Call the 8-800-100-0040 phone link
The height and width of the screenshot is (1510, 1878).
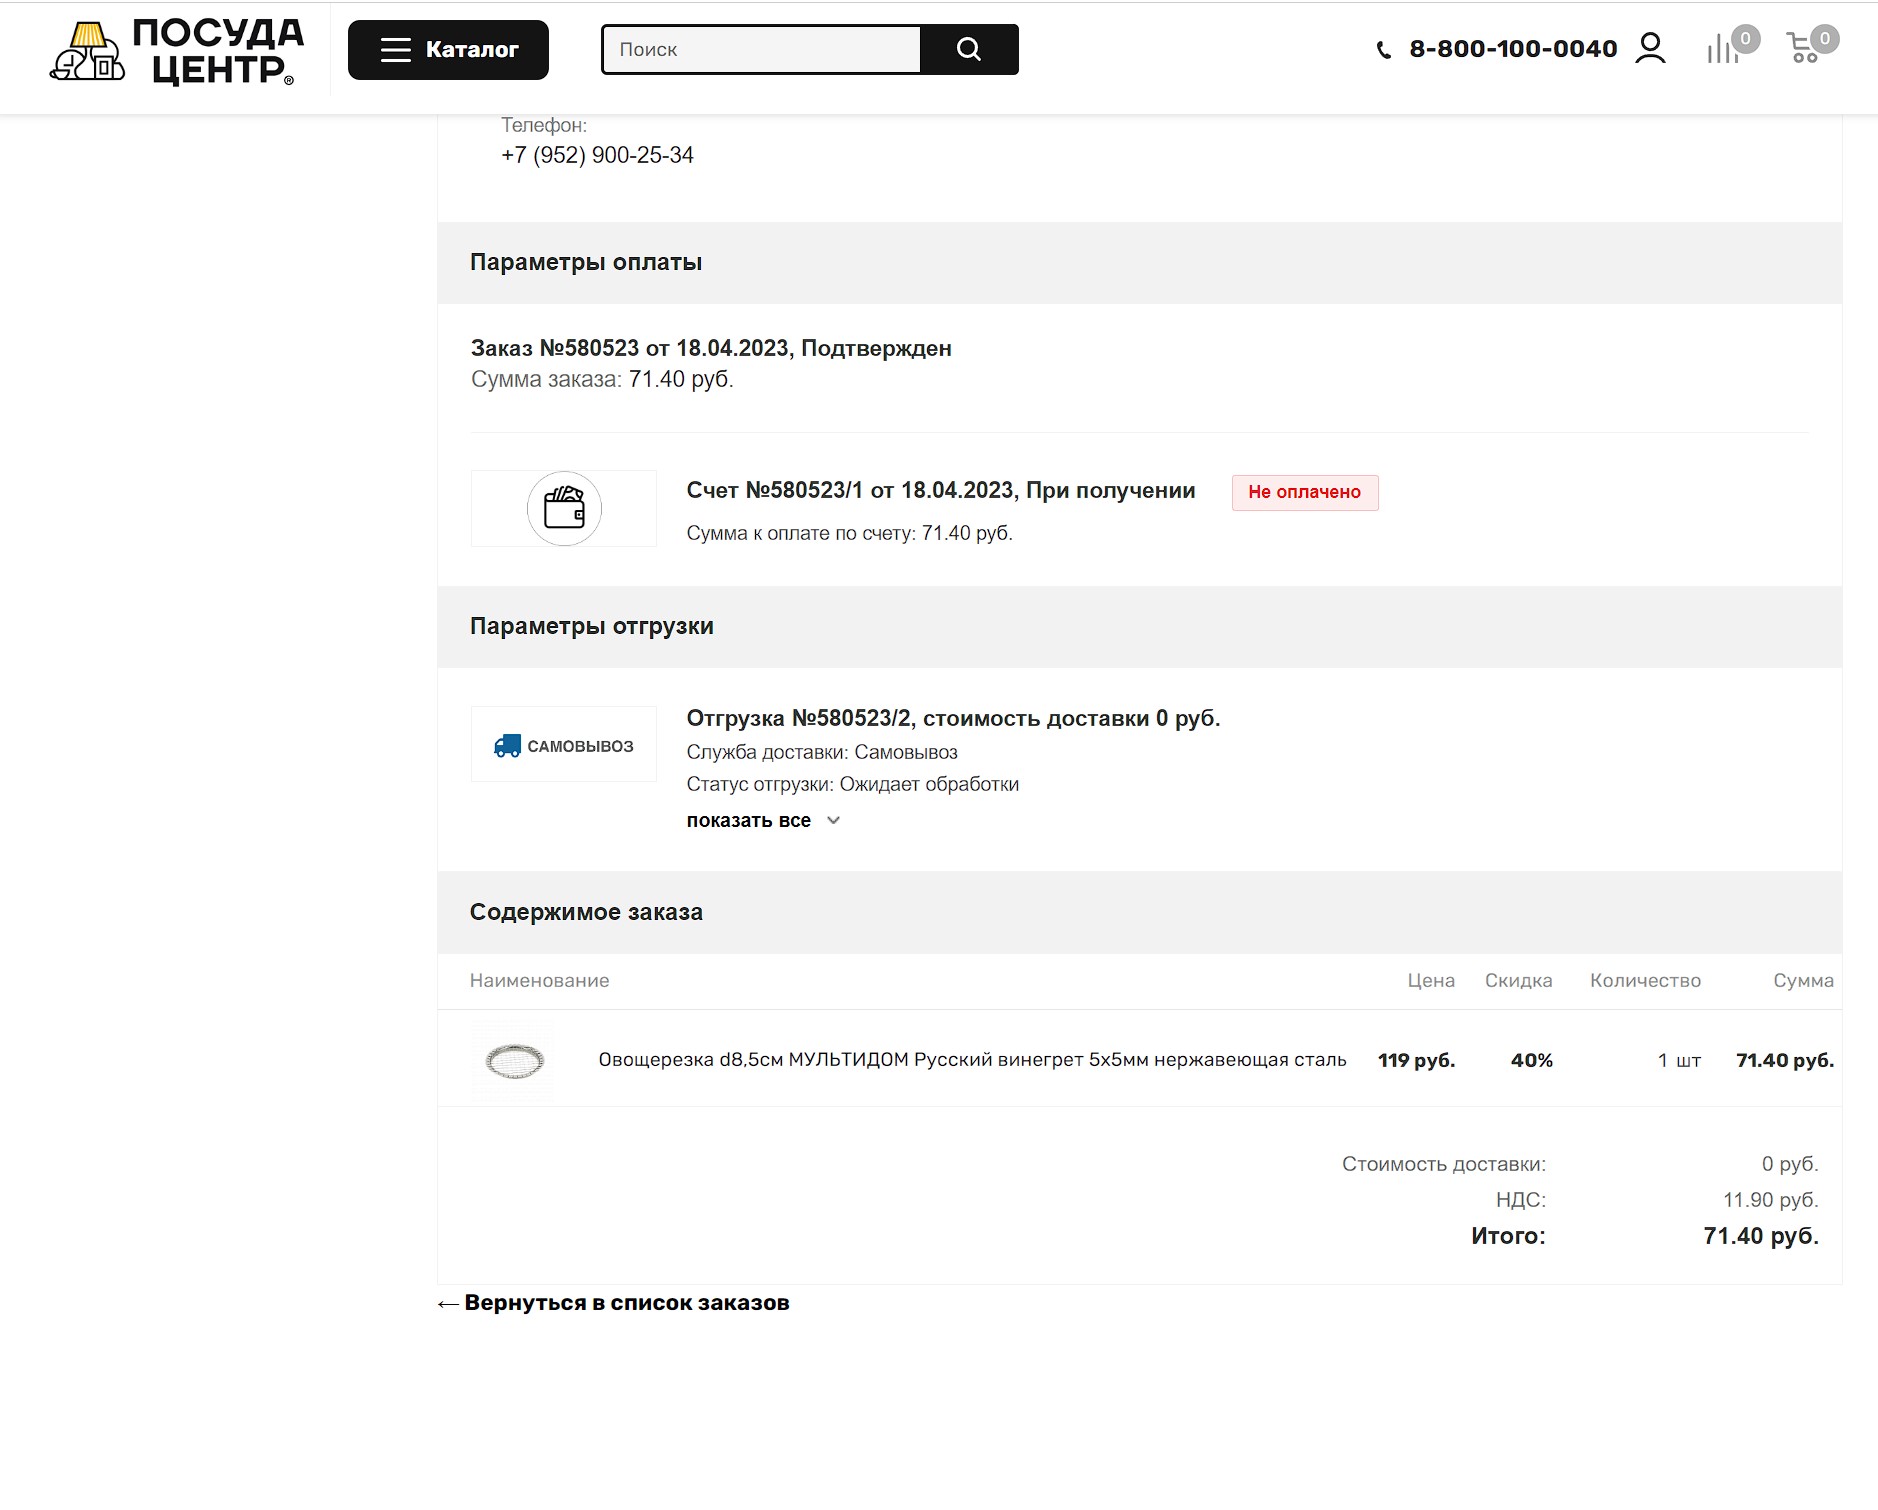pos(1512,49)
